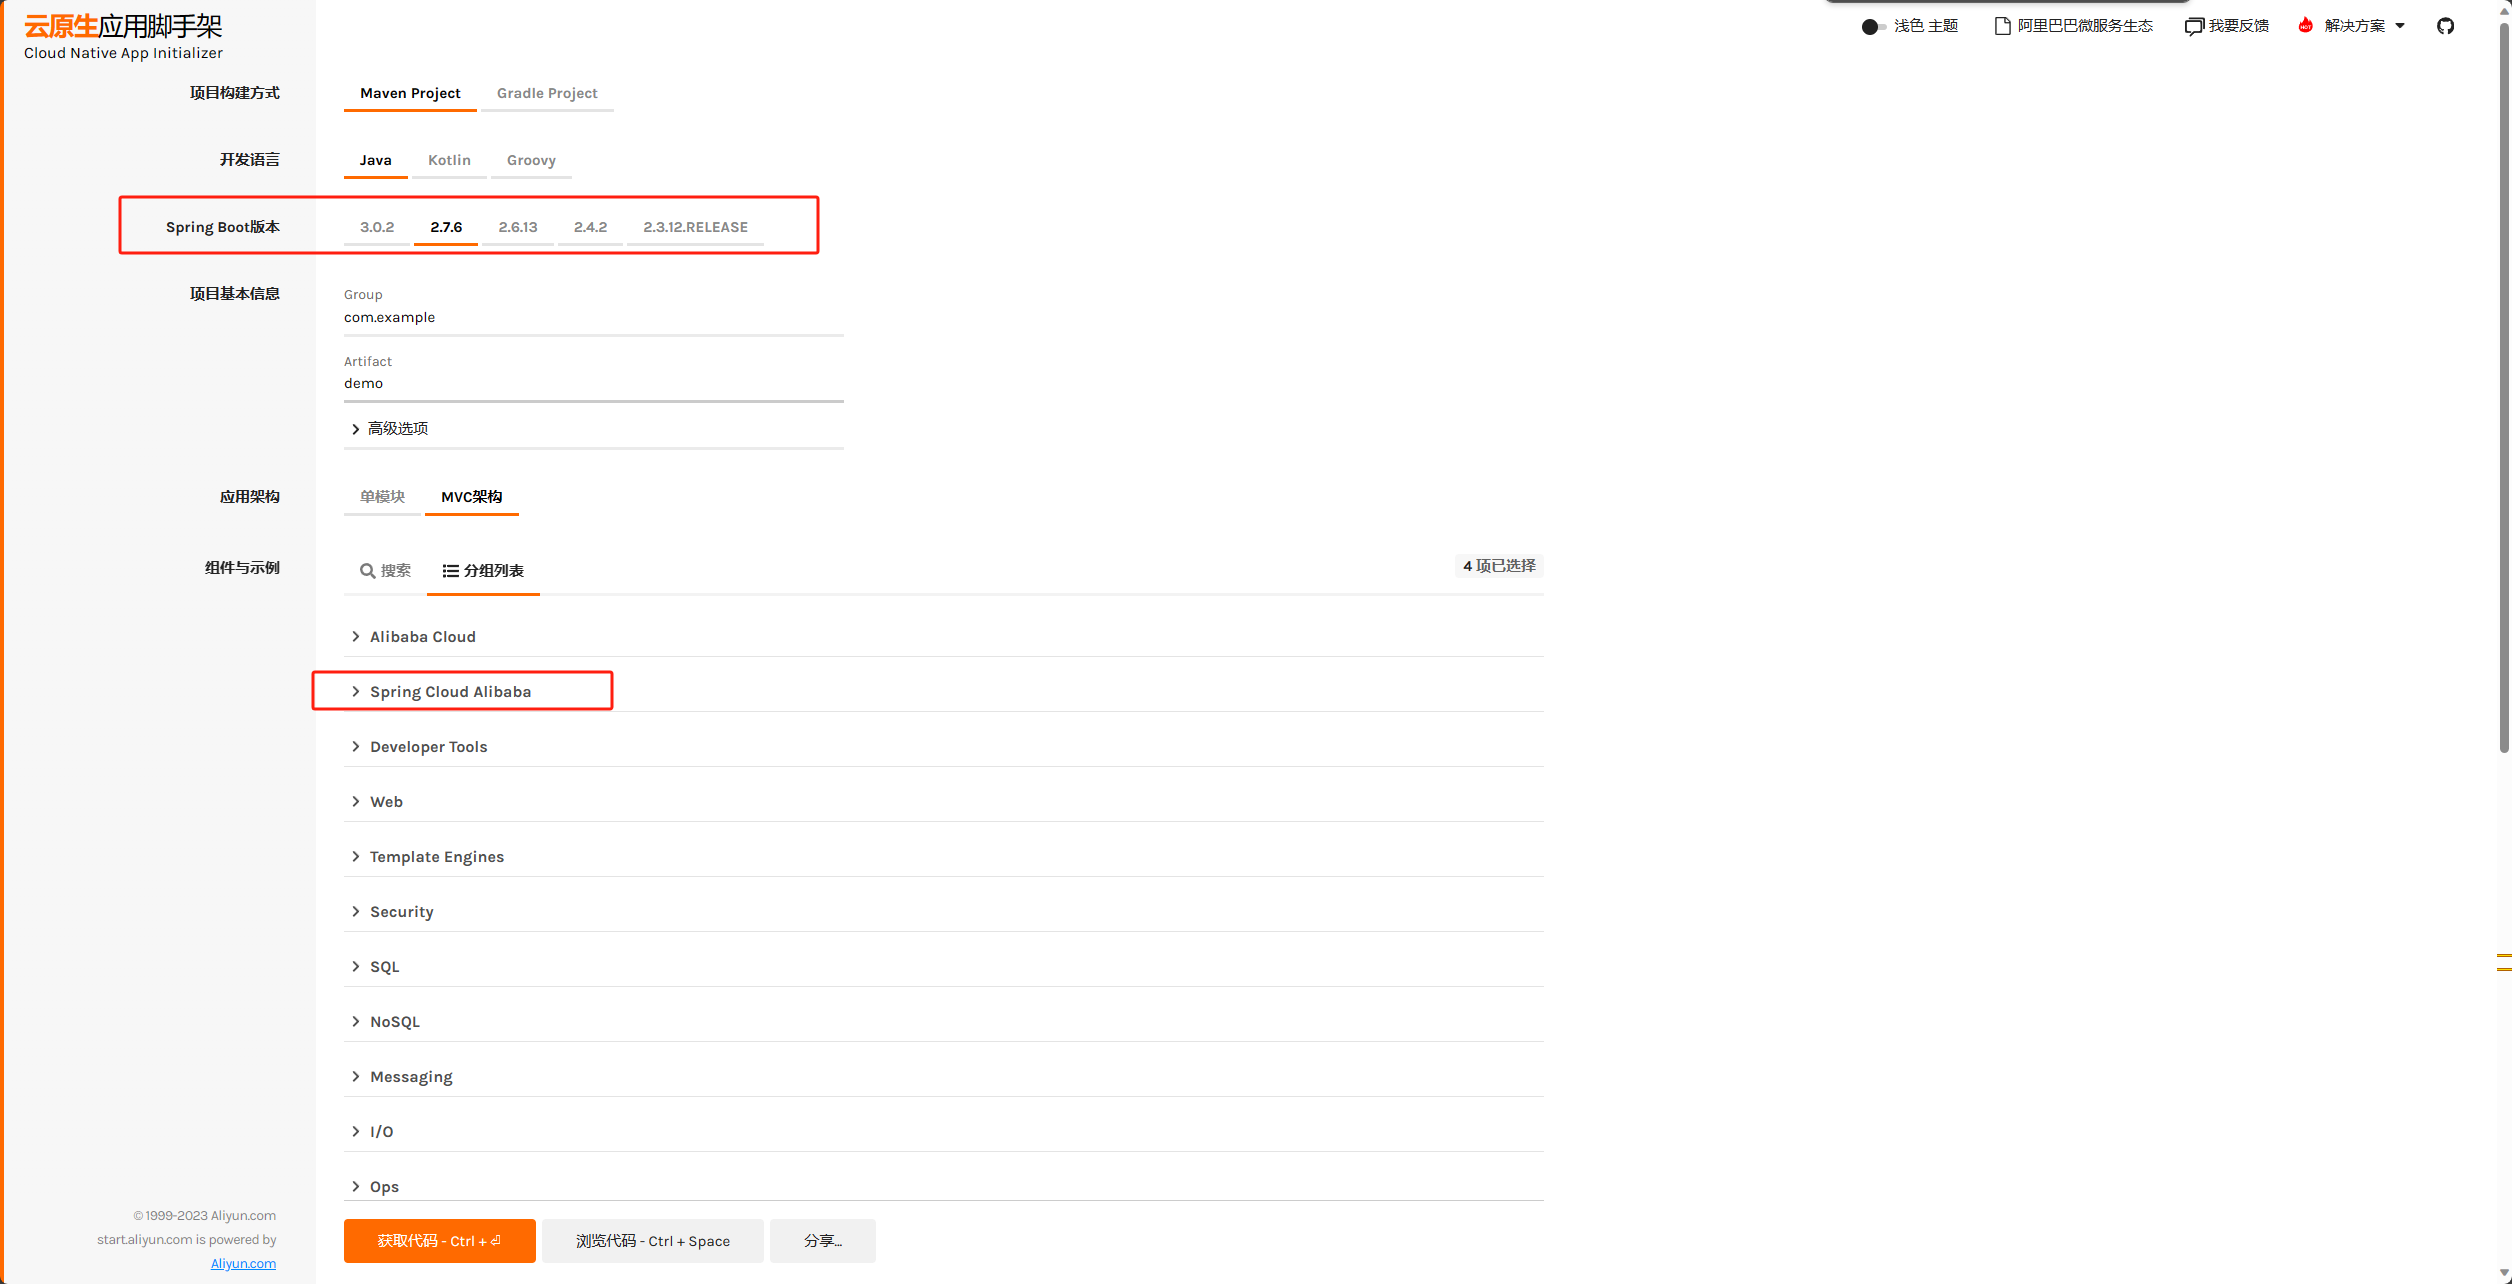
Task: Open the GitHub icon link
Action: (2445, 26)
